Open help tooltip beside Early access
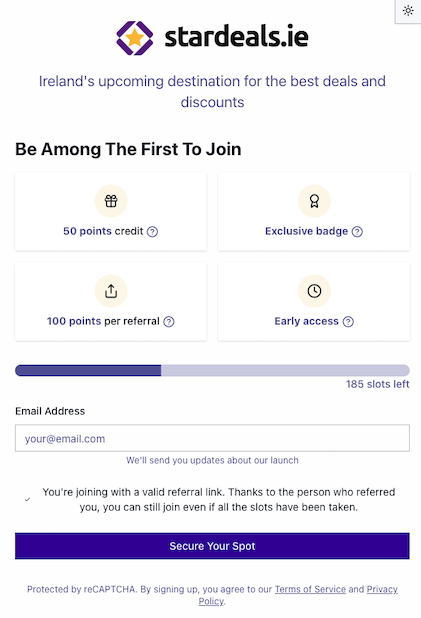Image resolution: width=421 pixels, height=618 pixels. pyautogui.click(x=348, y=322)
